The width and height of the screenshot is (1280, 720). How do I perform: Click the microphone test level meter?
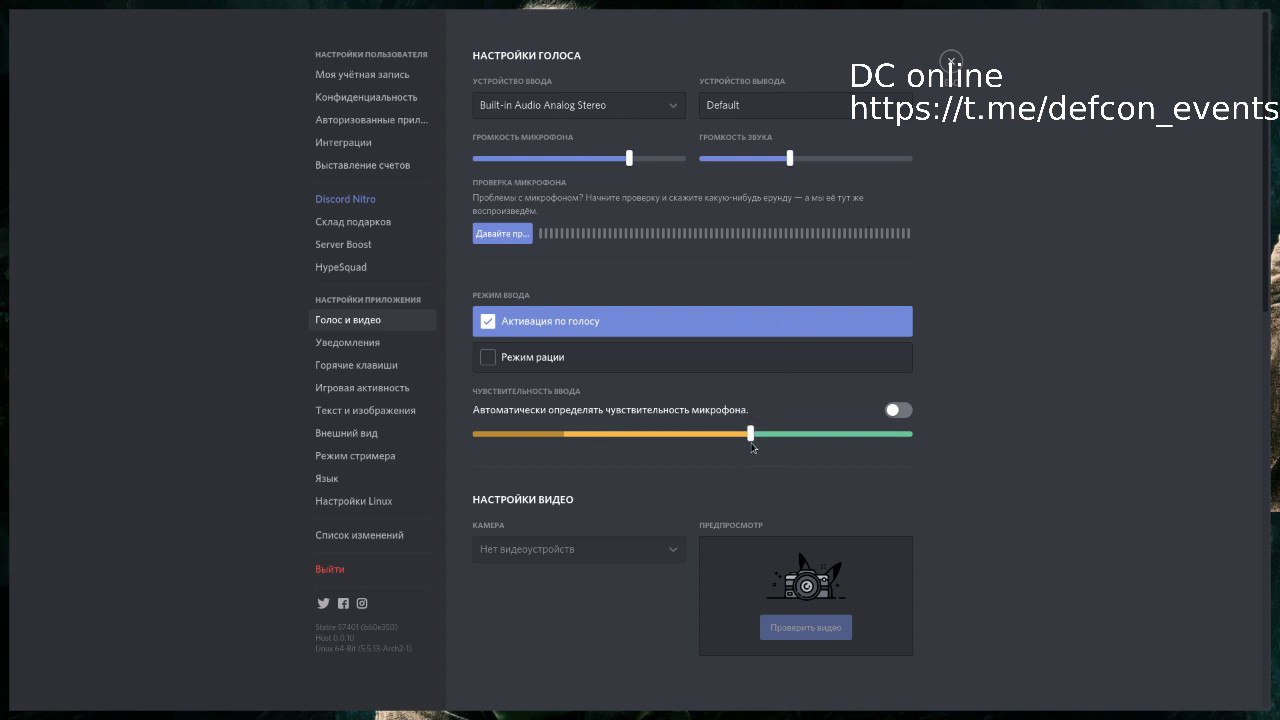point(724,233)
